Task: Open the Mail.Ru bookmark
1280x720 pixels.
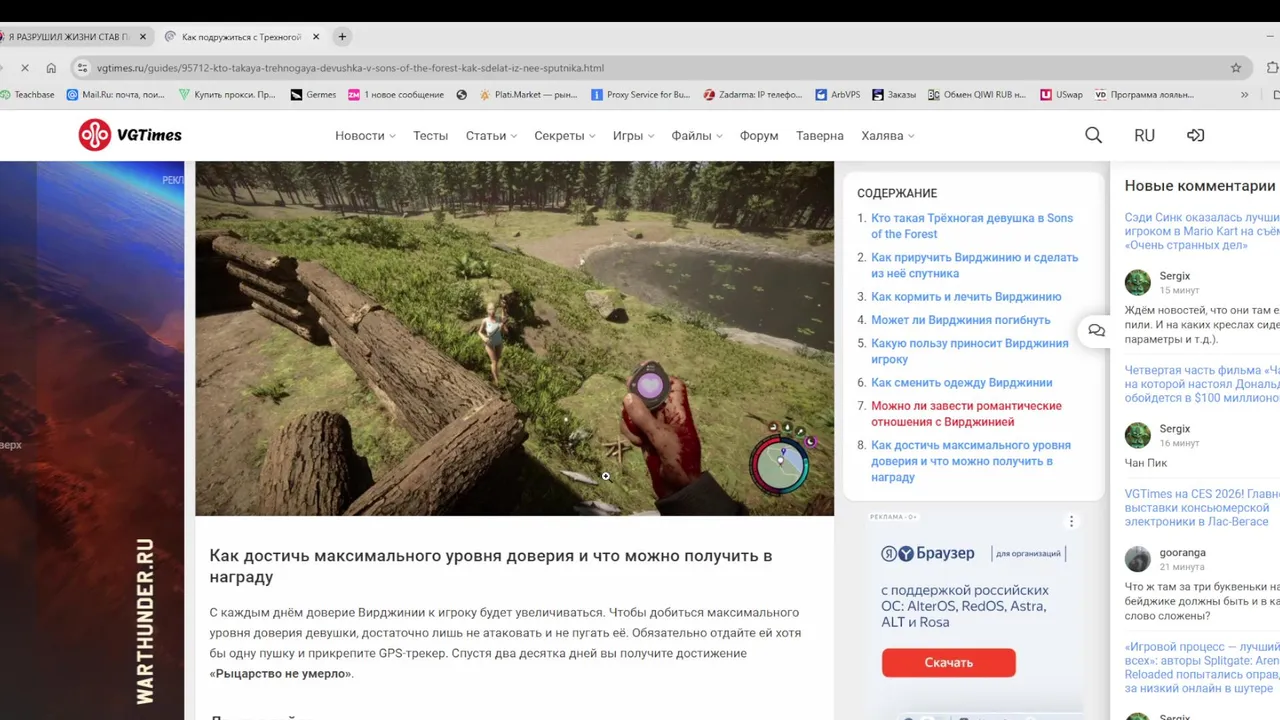Action: 115,95
